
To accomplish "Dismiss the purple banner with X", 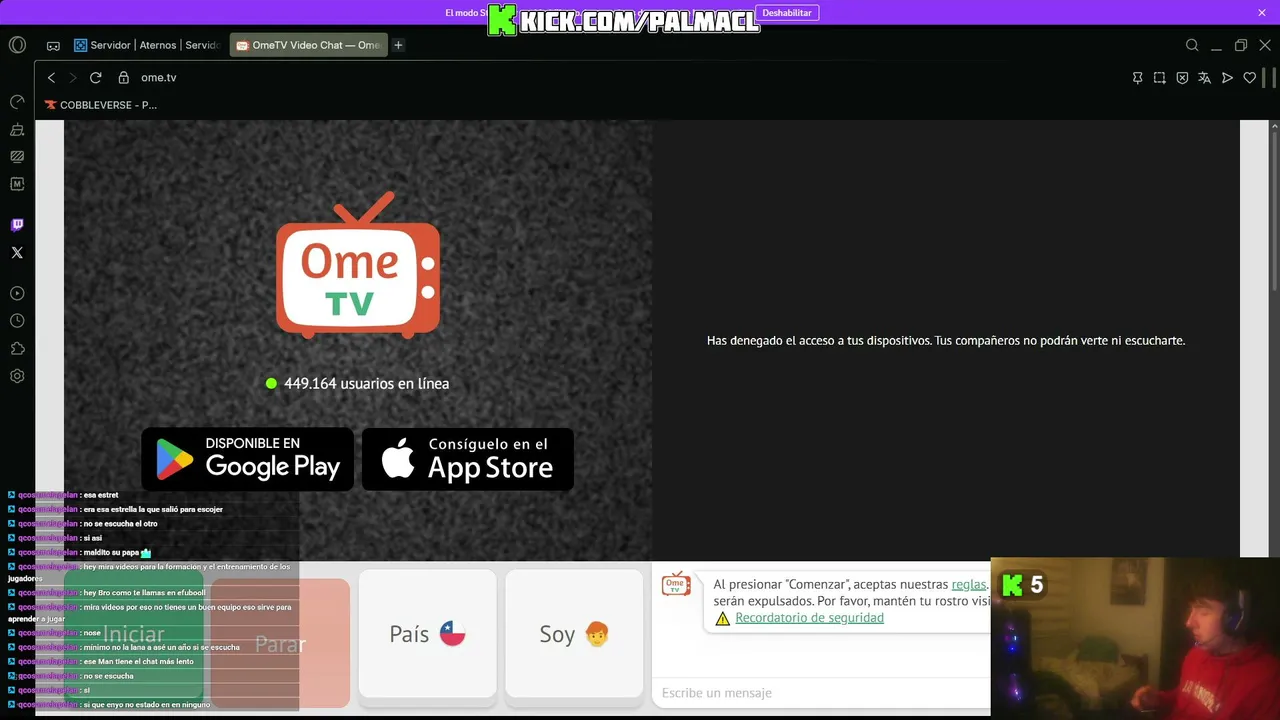I will point(1262,13).
